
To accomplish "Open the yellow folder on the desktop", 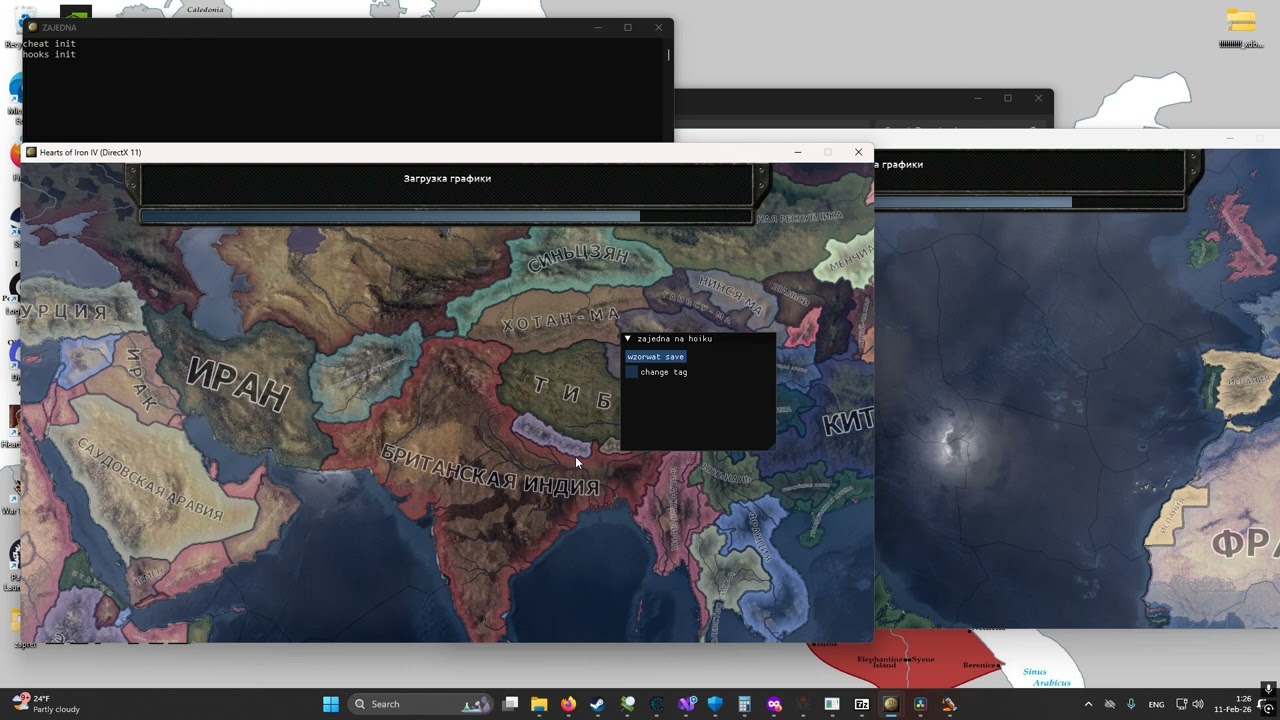I will [1241, 21].
